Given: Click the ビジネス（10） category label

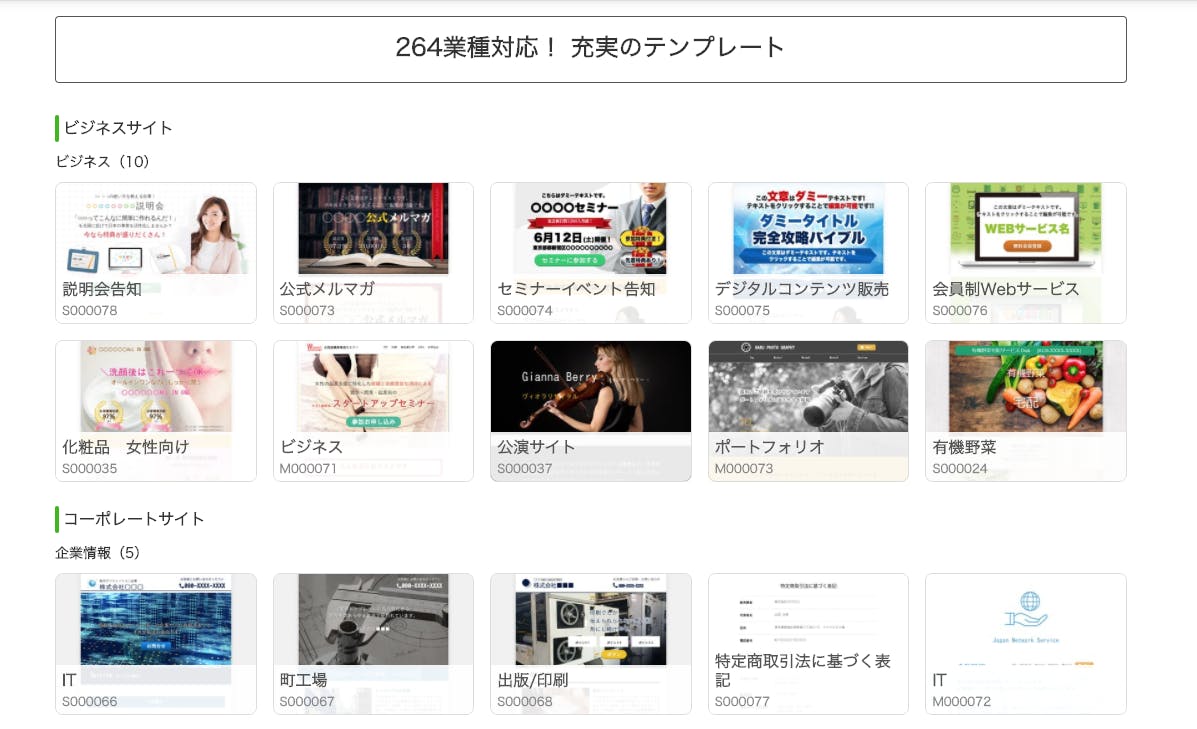Looking at the screenshot, I should 102,161.
